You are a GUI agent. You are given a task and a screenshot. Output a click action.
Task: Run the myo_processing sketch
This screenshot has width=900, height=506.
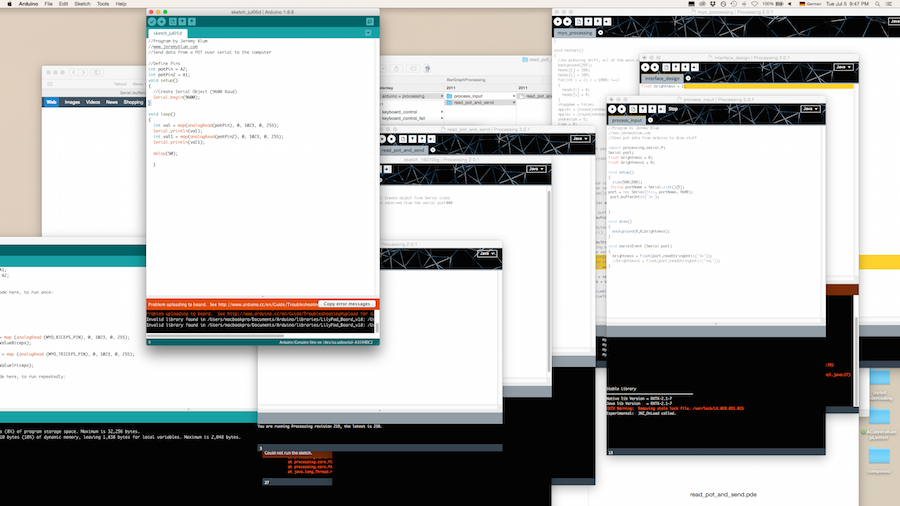558,22
